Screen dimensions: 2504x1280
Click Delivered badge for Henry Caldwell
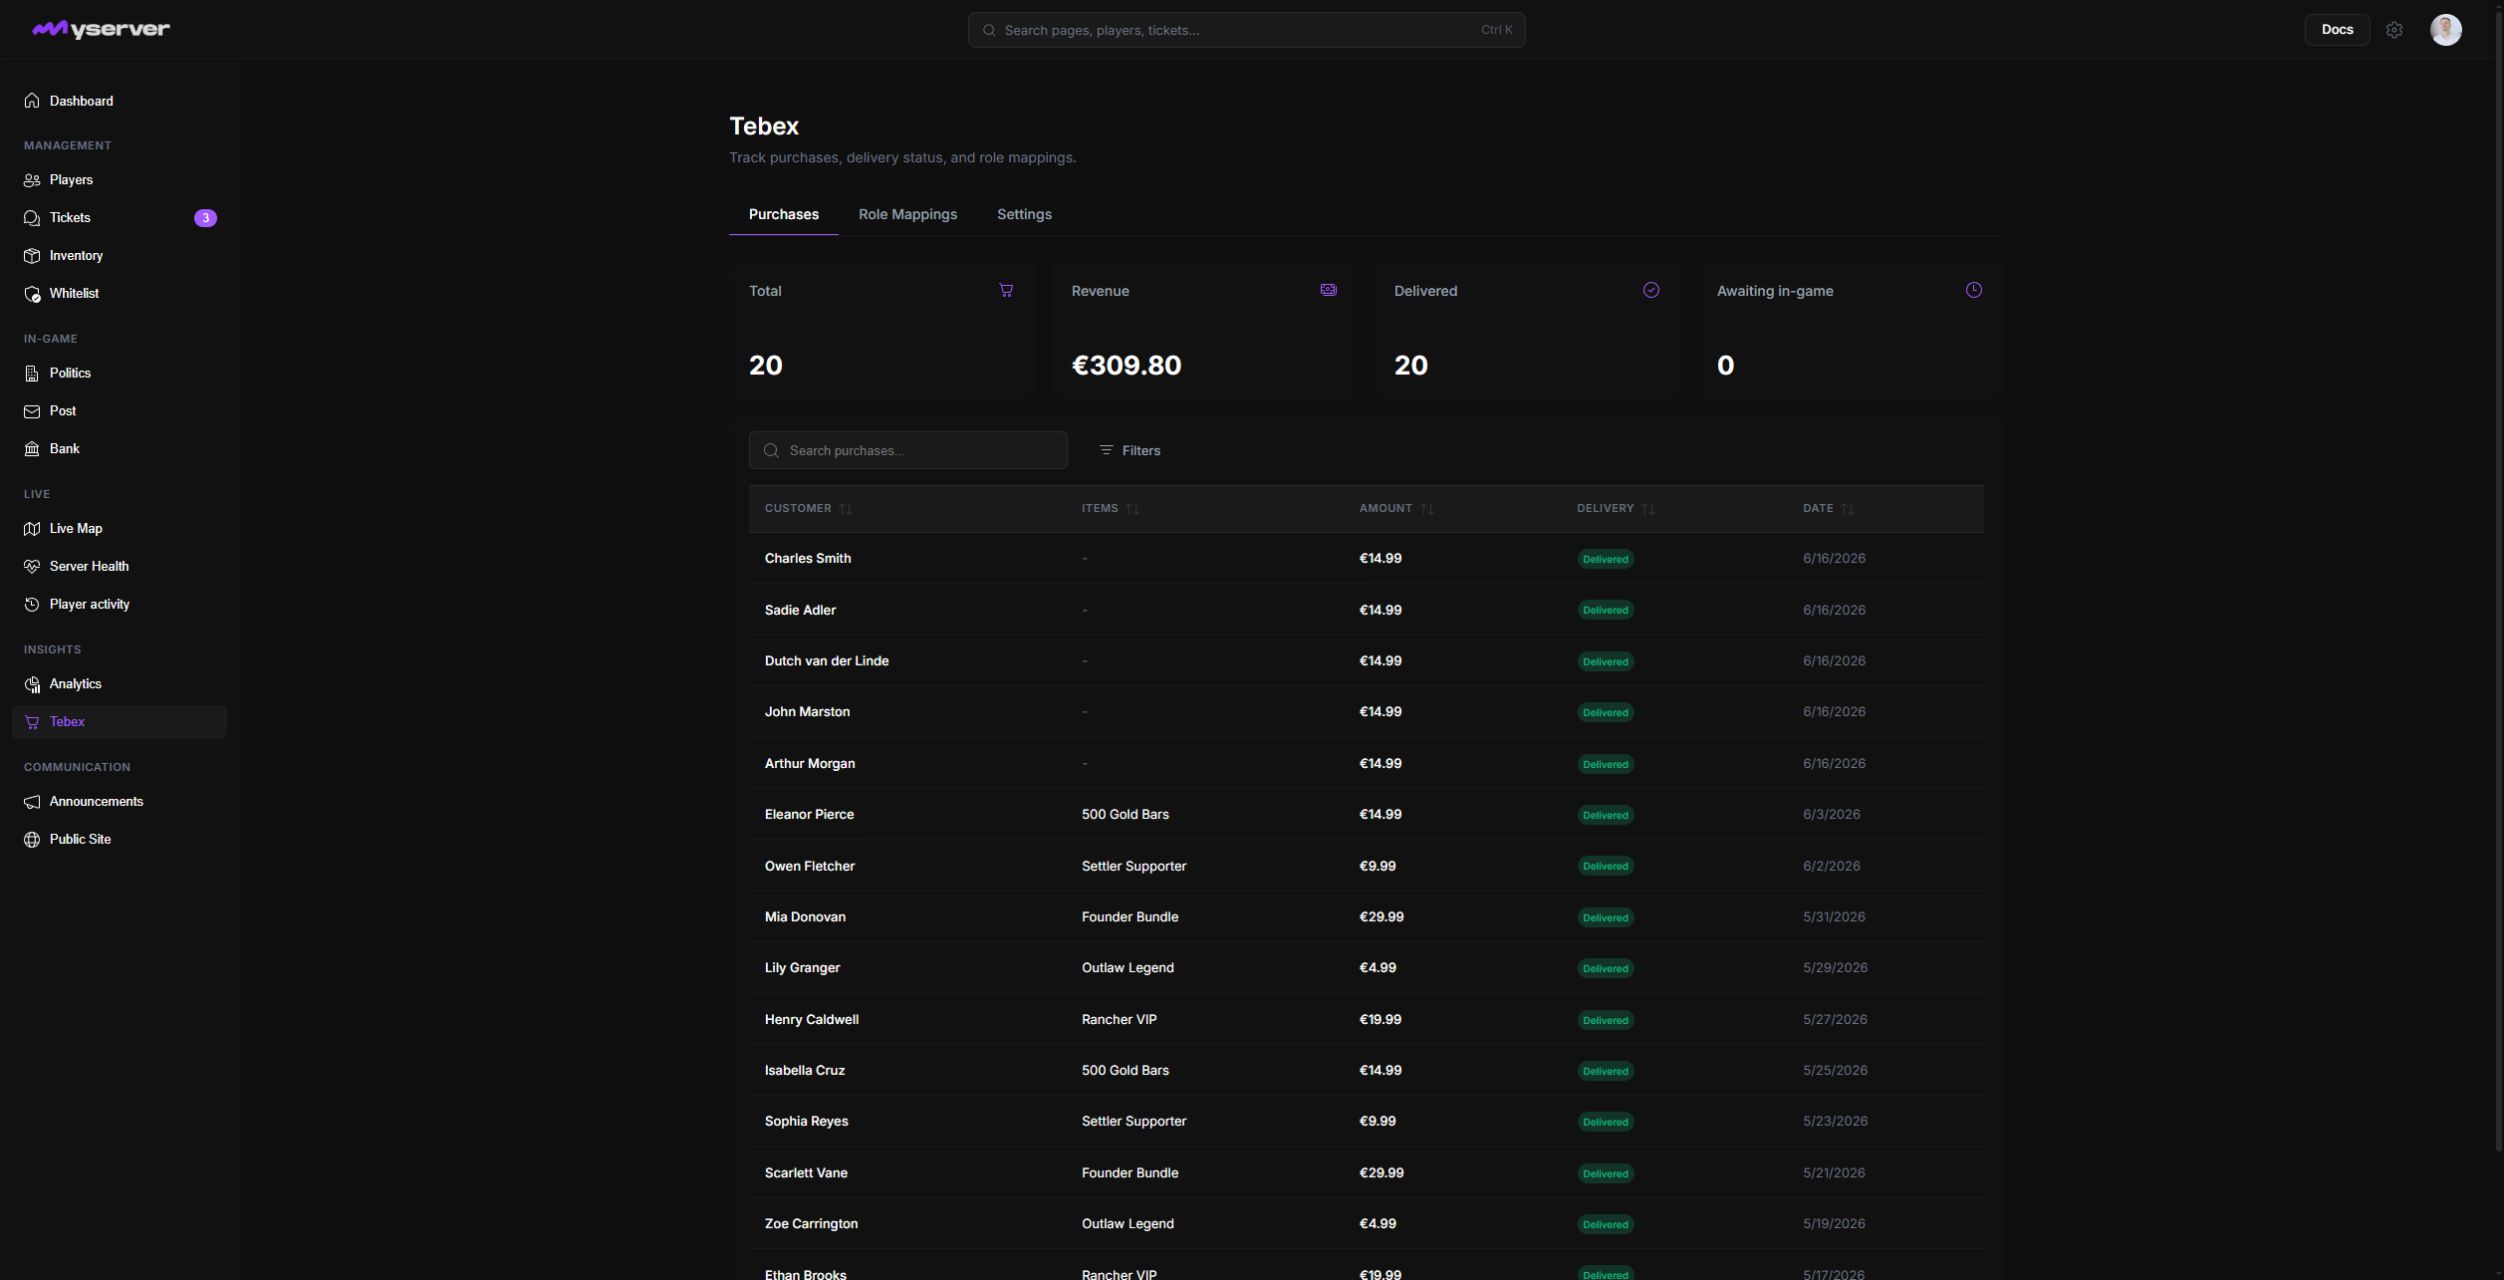pyautogui.click(x=1605, y=1020)
